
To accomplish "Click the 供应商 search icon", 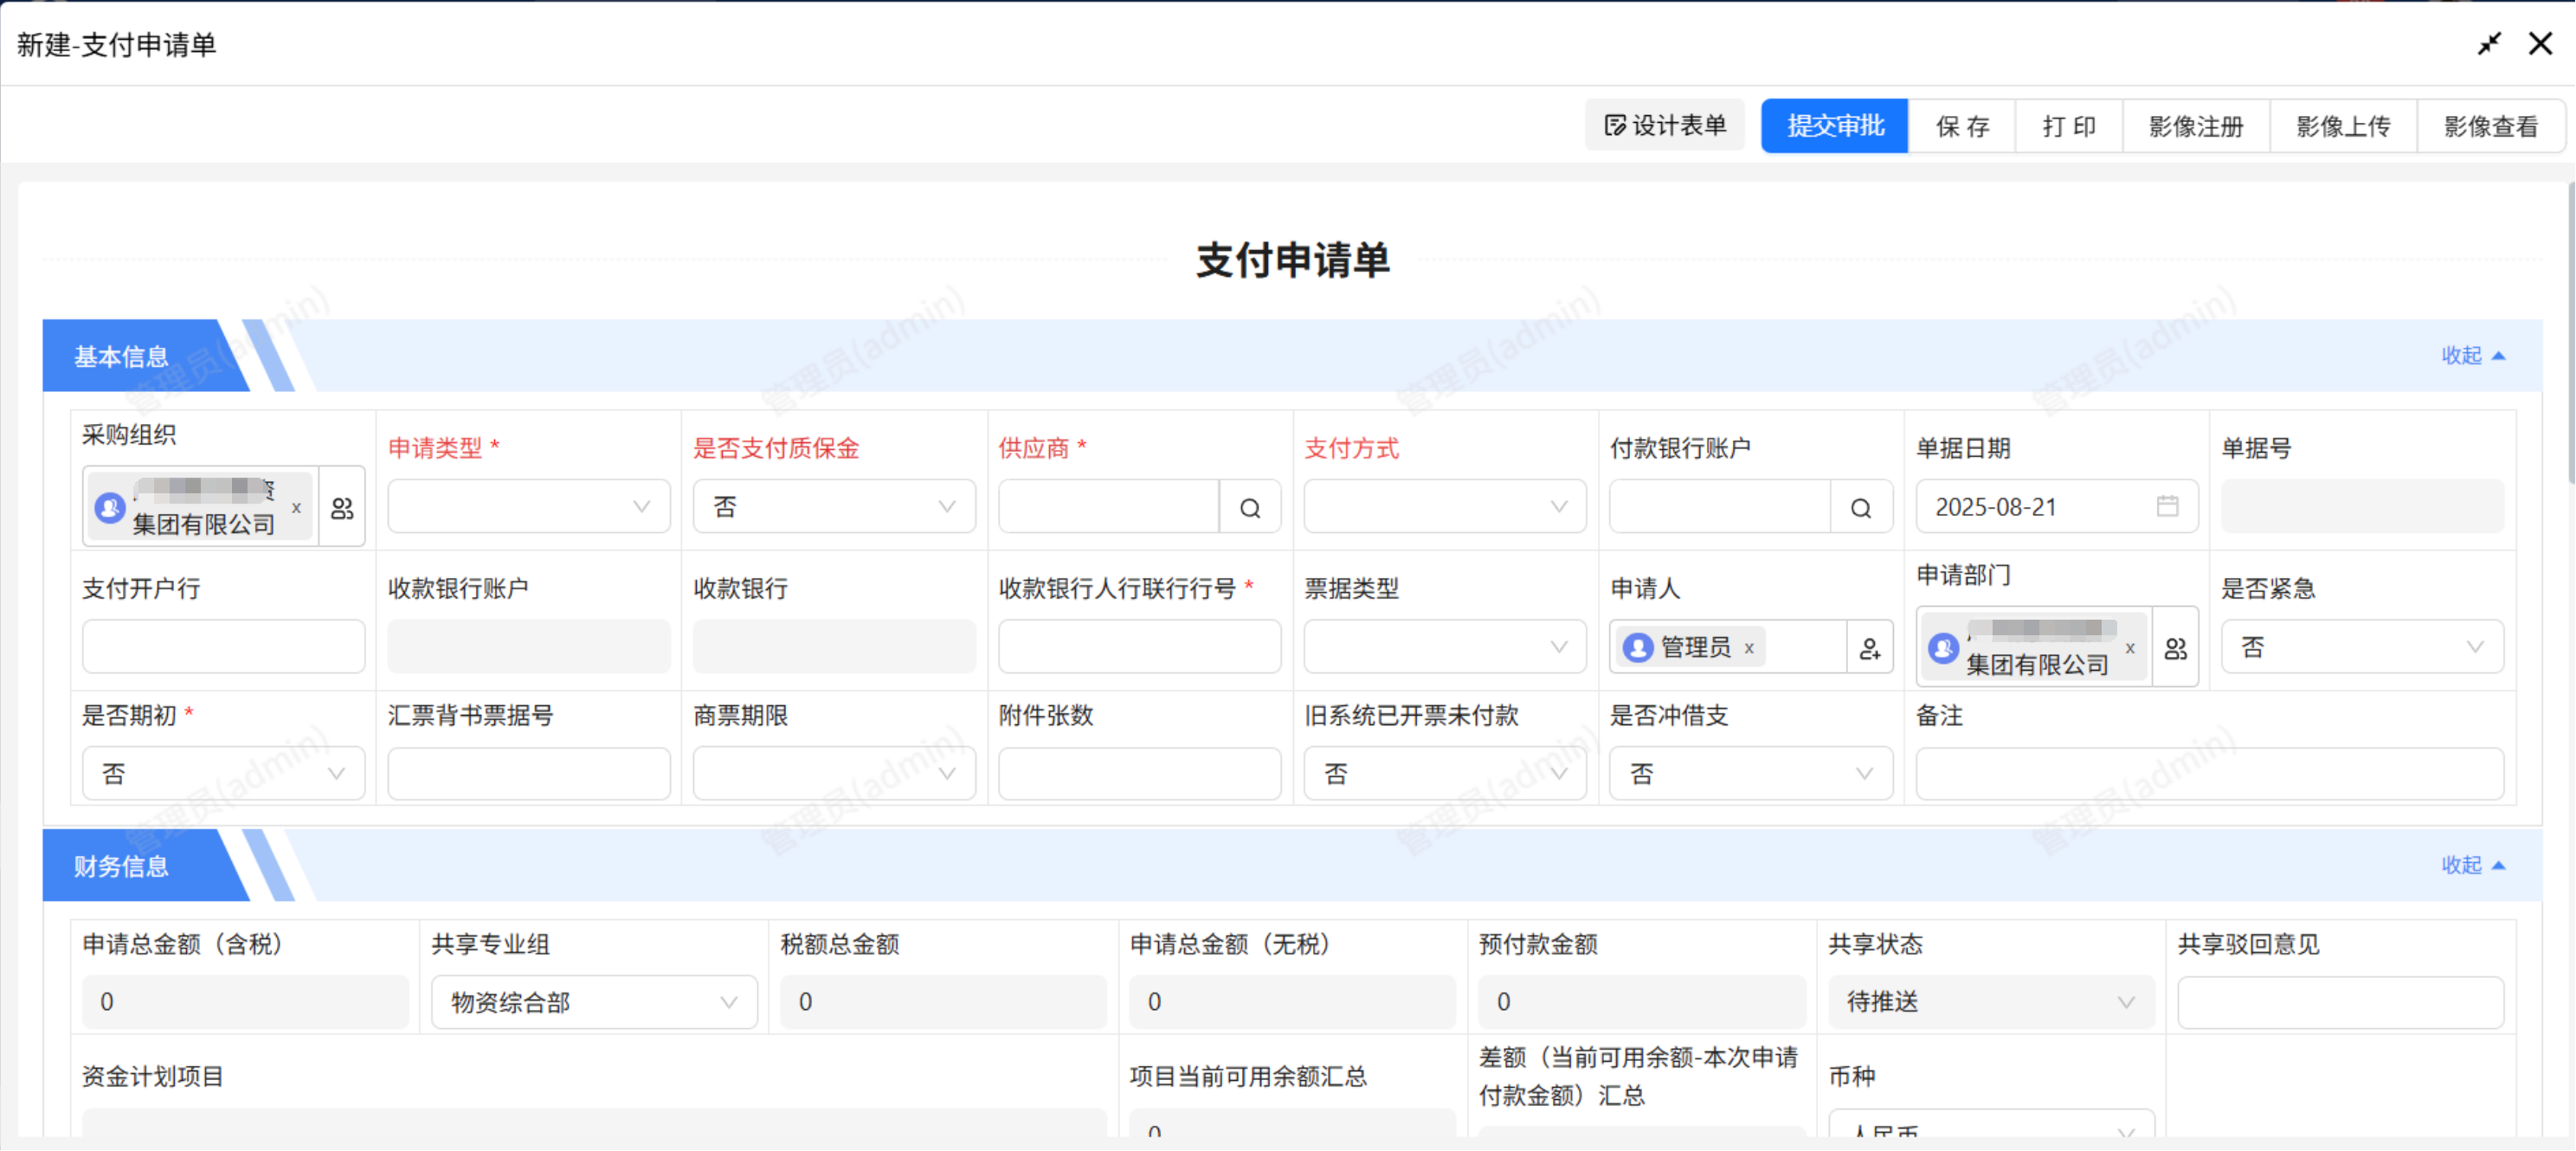I will [1250, 508].
